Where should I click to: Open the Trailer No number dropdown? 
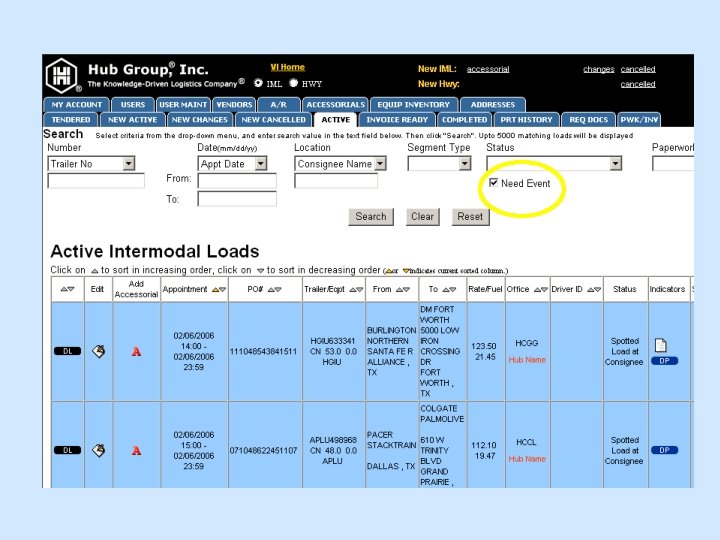pyautogui.click(x=129, y=163)
